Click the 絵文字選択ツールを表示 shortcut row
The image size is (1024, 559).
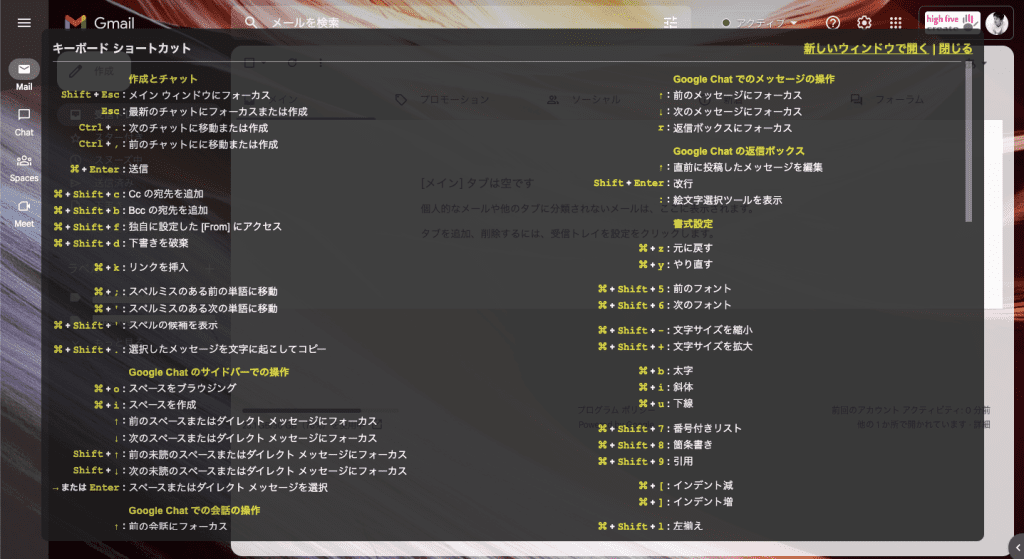[720, 200]
